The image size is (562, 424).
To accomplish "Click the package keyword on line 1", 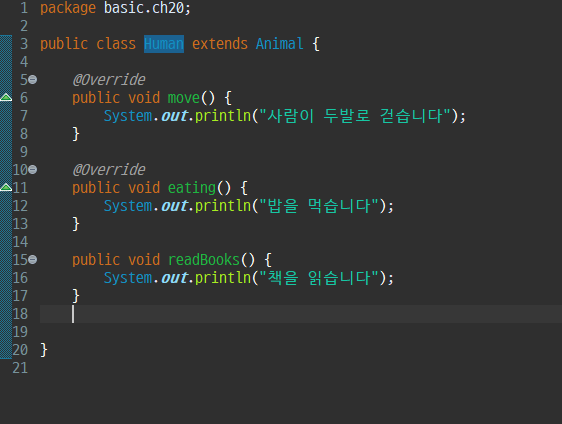I will pyautogui.click(x=68, y=8).
